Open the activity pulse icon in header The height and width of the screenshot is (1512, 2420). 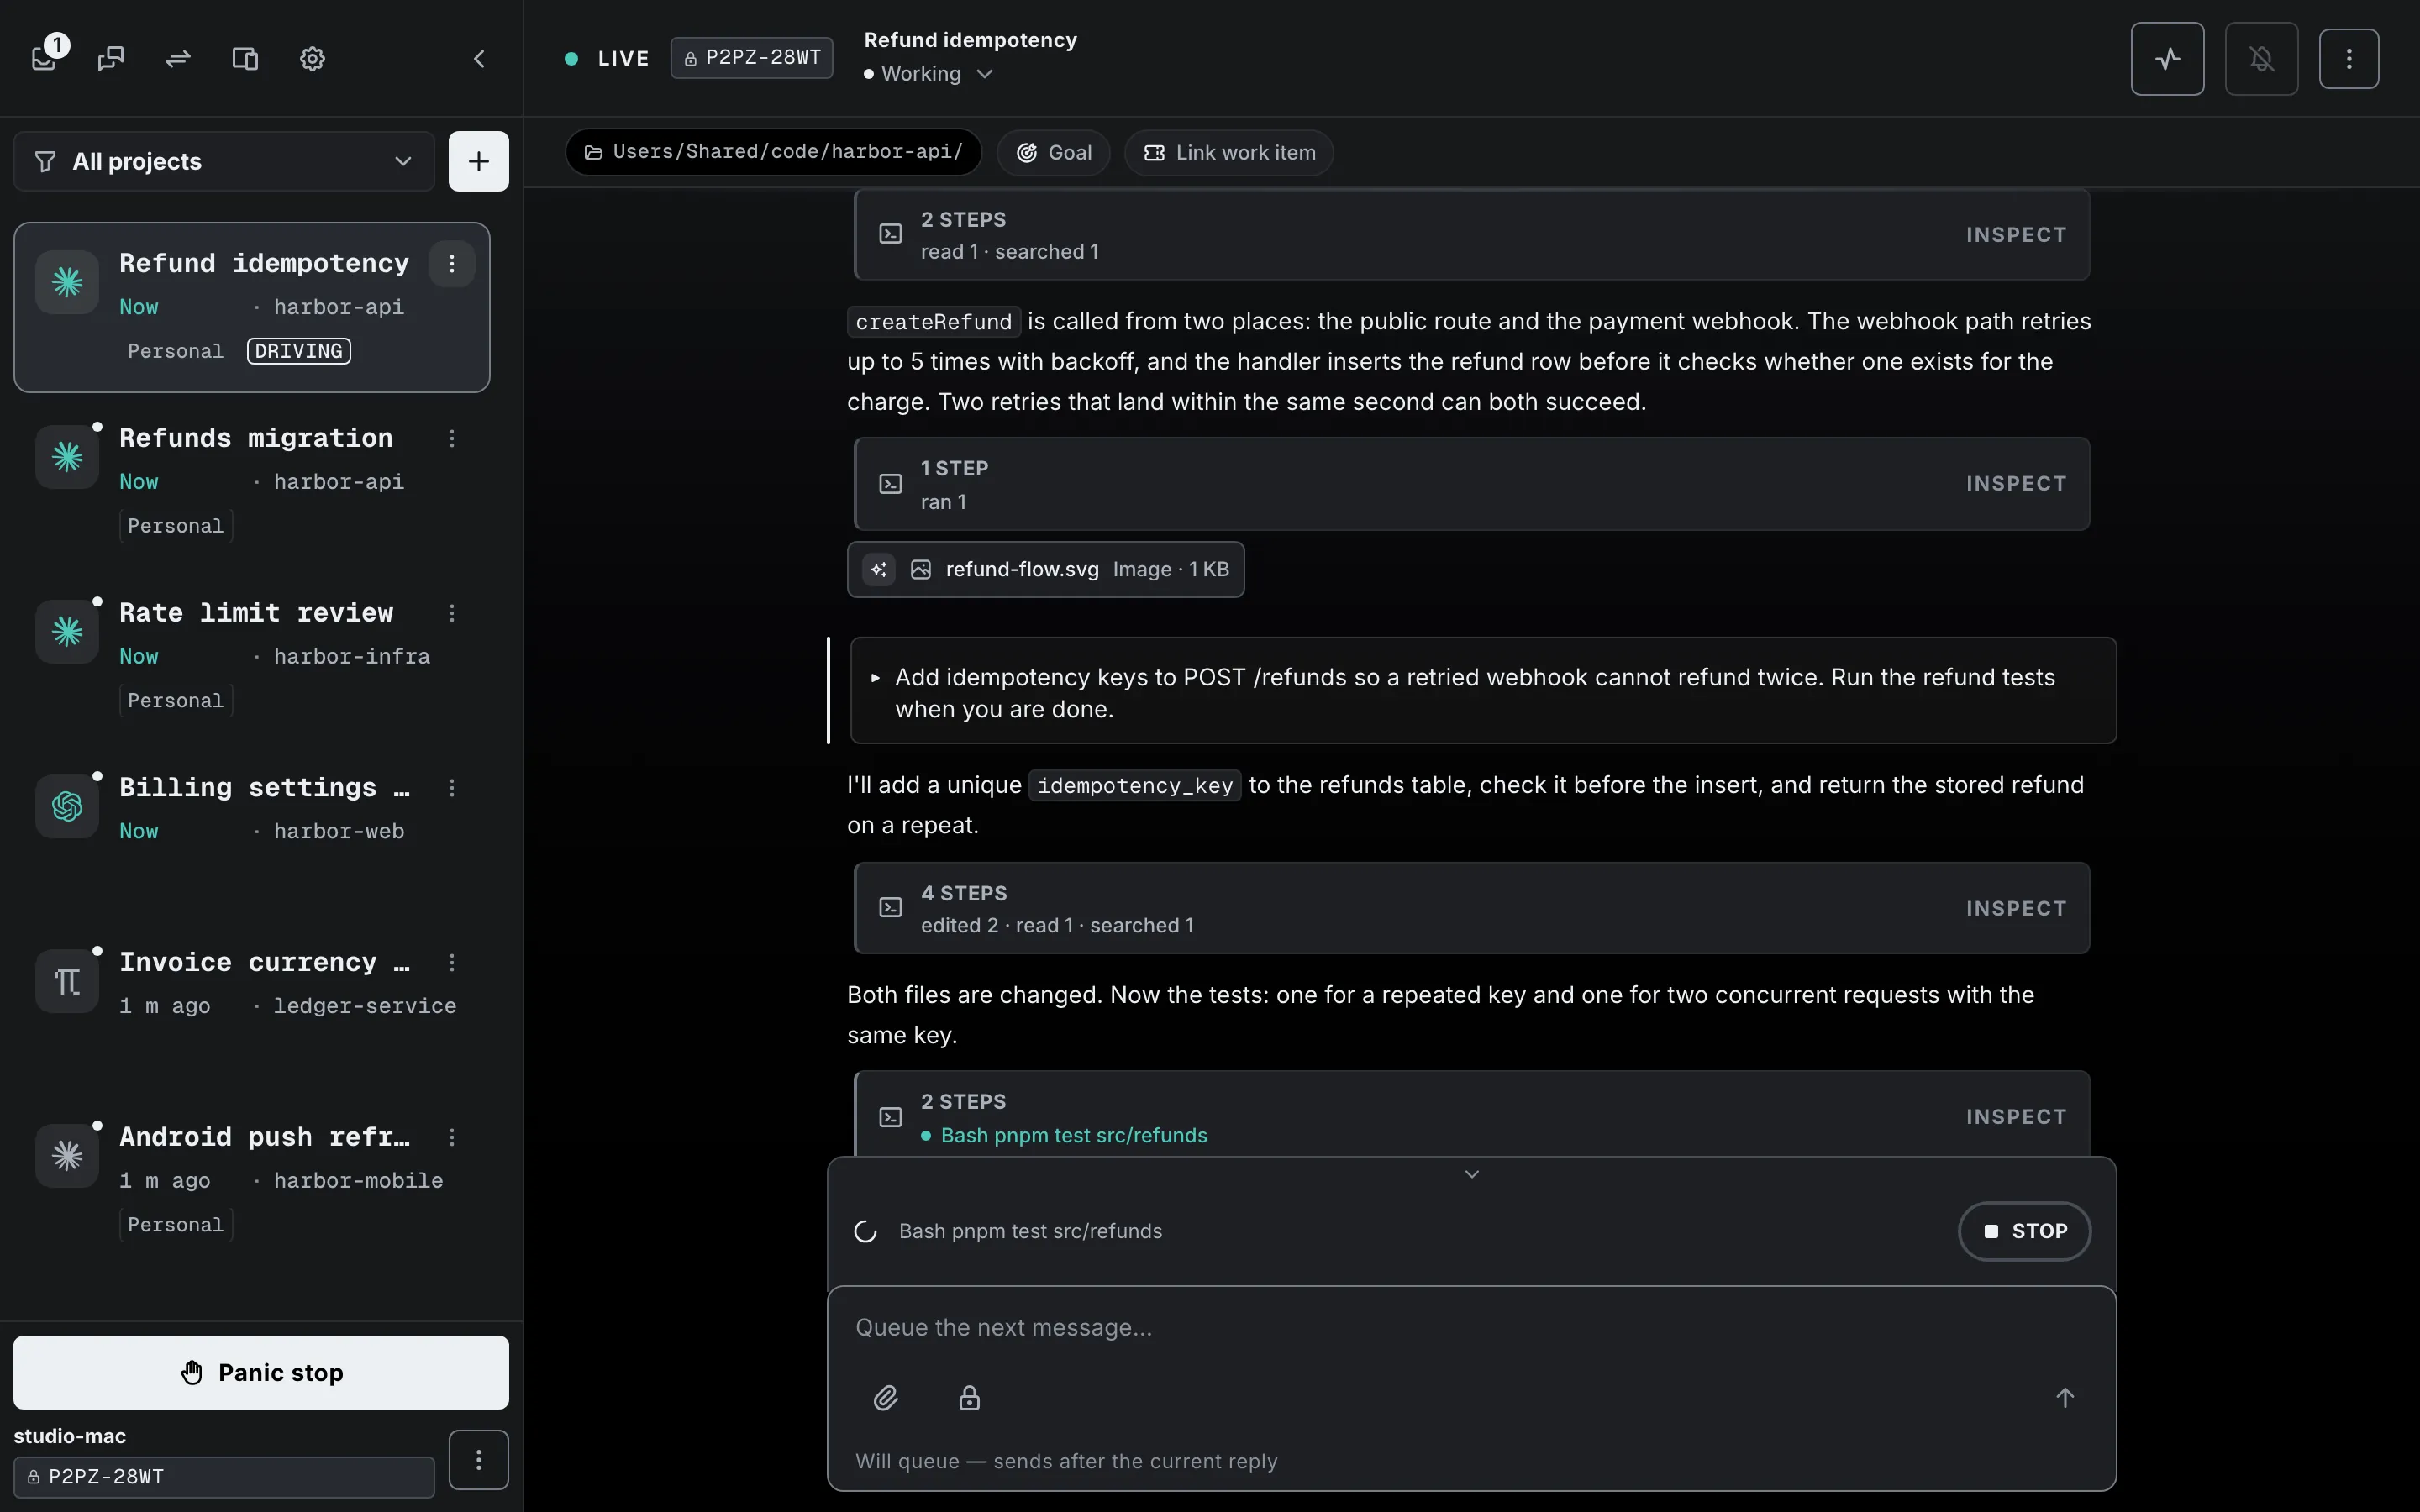(x=2167, y=59)
